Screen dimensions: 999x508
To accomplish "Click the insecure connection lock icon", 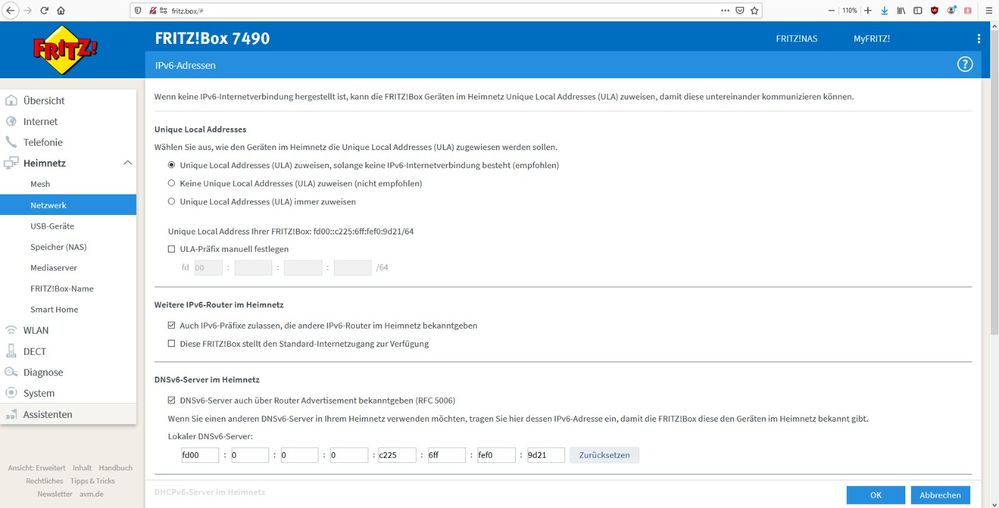I will coord(153,11).
